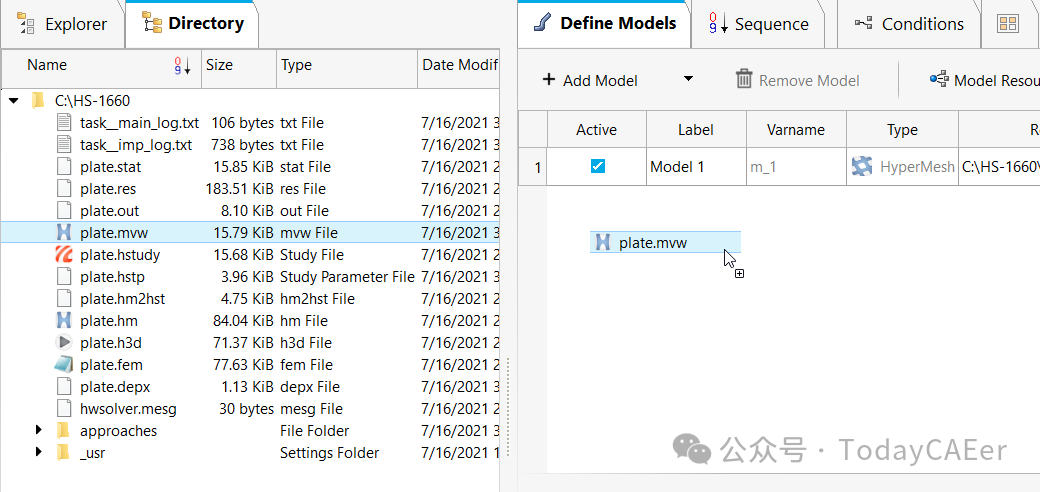1040x492 pixels.
Task: Click the HyperMesh type cell
Action: coord(902,166)
